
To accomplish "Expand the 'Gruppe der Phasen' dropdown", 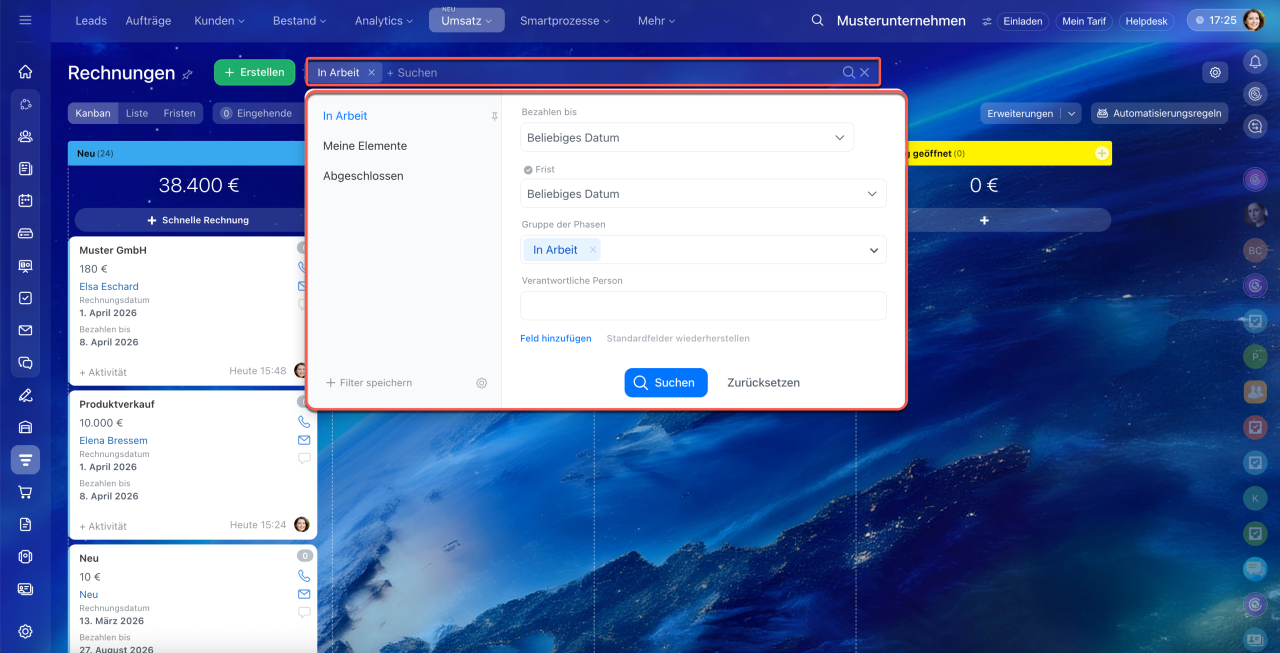I will coord(874,250).
